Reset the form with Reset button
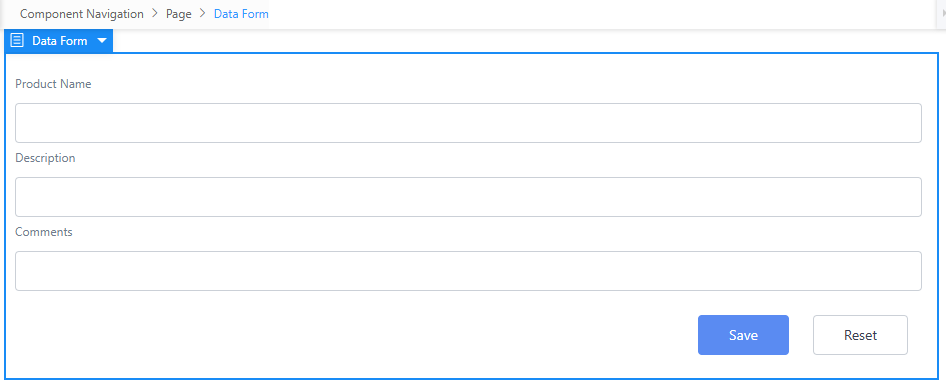946x388 pixels. coord(860,335)
